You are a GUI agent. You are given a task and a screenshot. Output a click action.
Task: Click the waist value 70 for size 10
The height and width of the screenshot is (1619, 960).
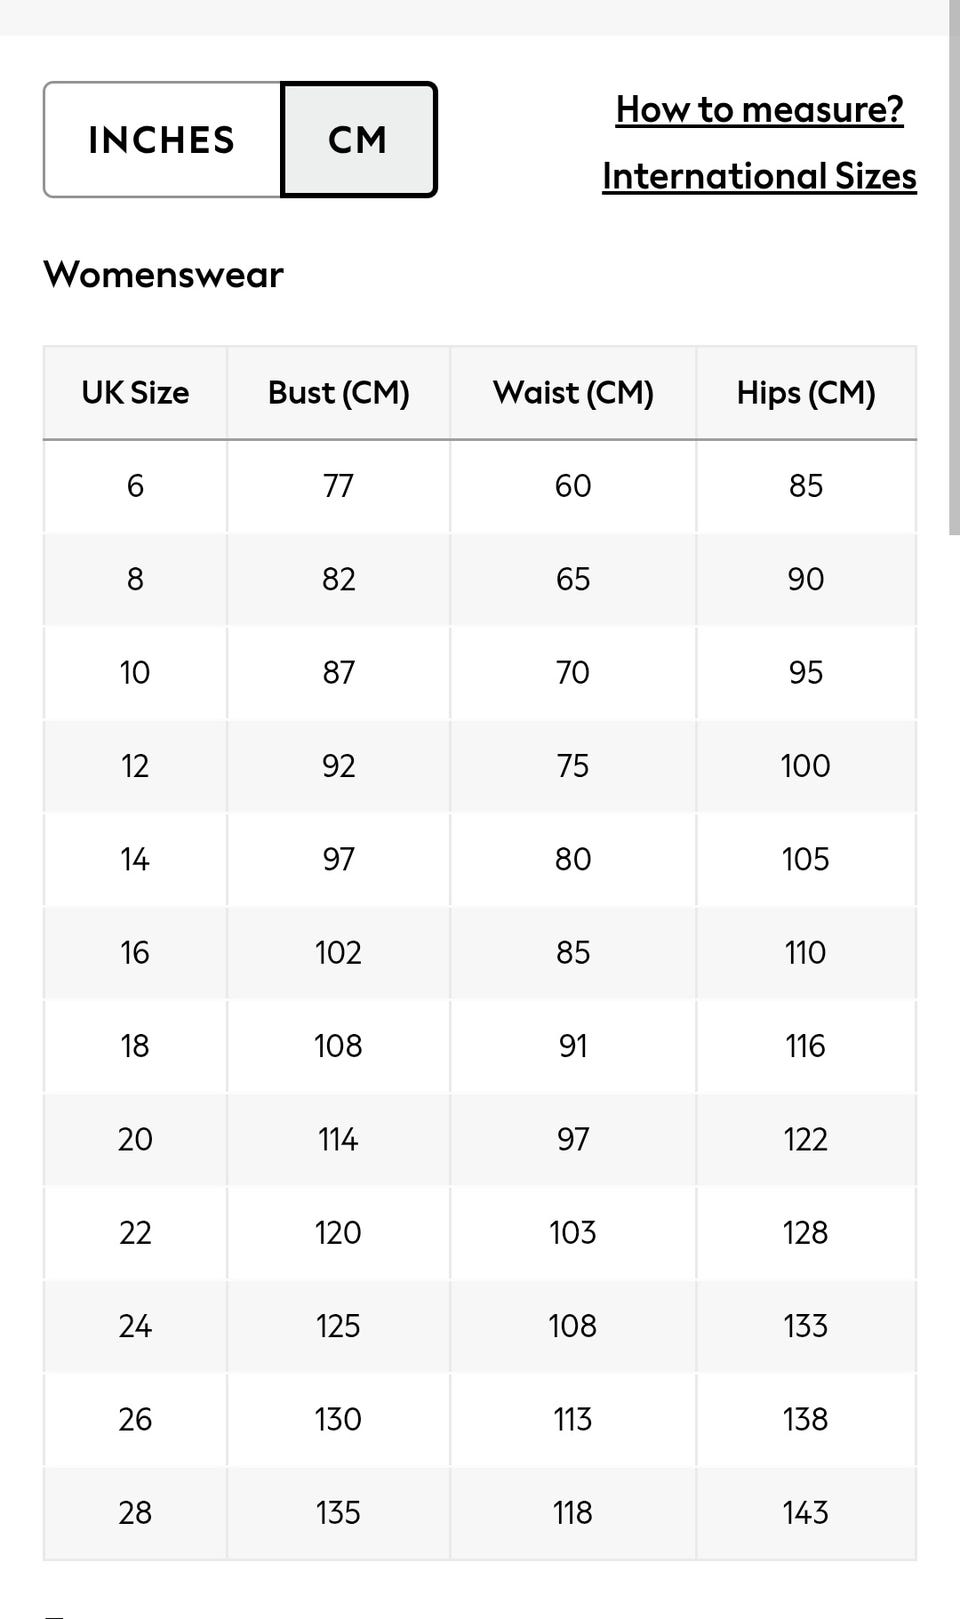(x=573, y=673)
